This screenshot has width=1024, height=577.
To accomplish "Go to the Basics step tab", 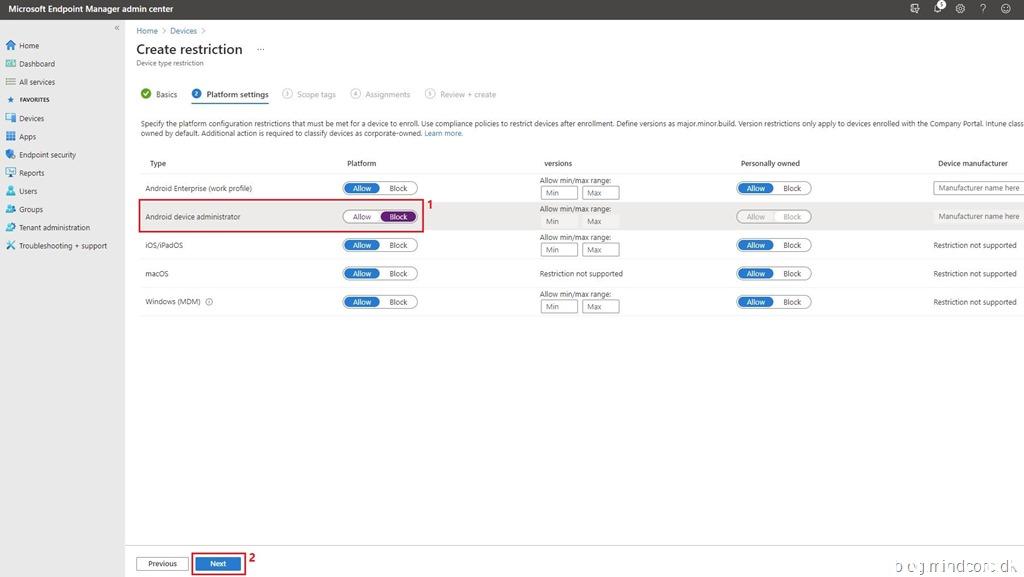I will point(159,95).
